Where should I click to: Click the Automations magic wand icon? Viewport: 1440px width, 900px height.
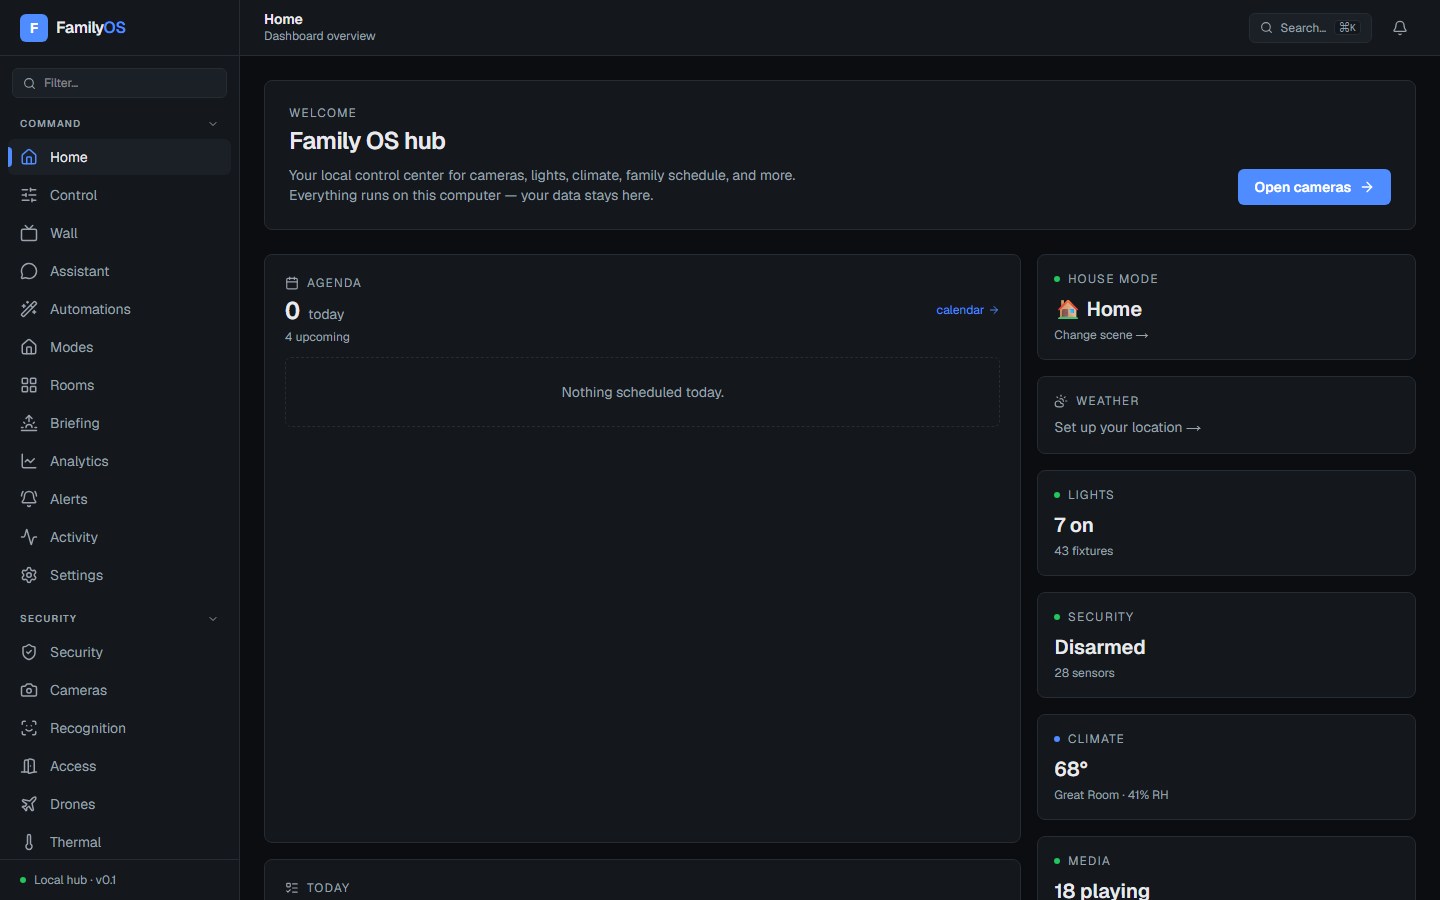(x=29, y=309)
